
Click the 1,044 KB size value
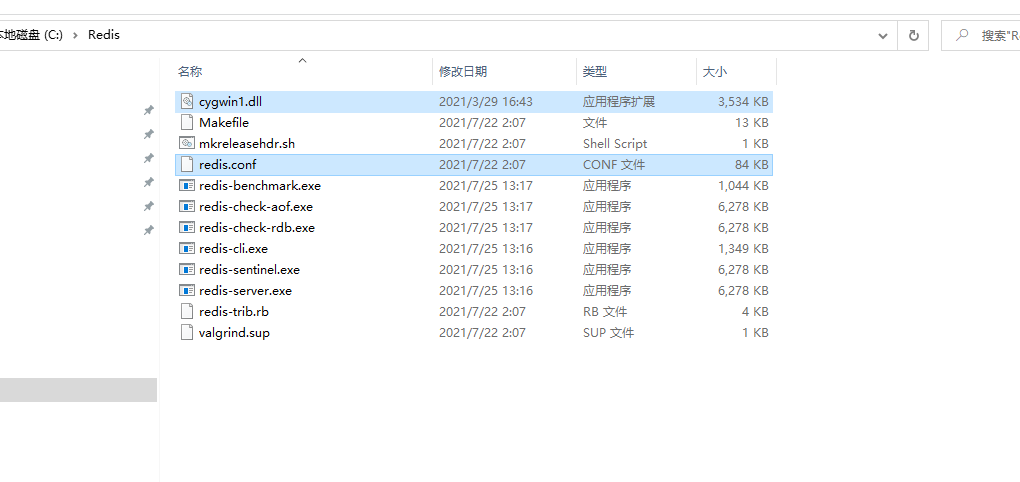pos(743,185)
